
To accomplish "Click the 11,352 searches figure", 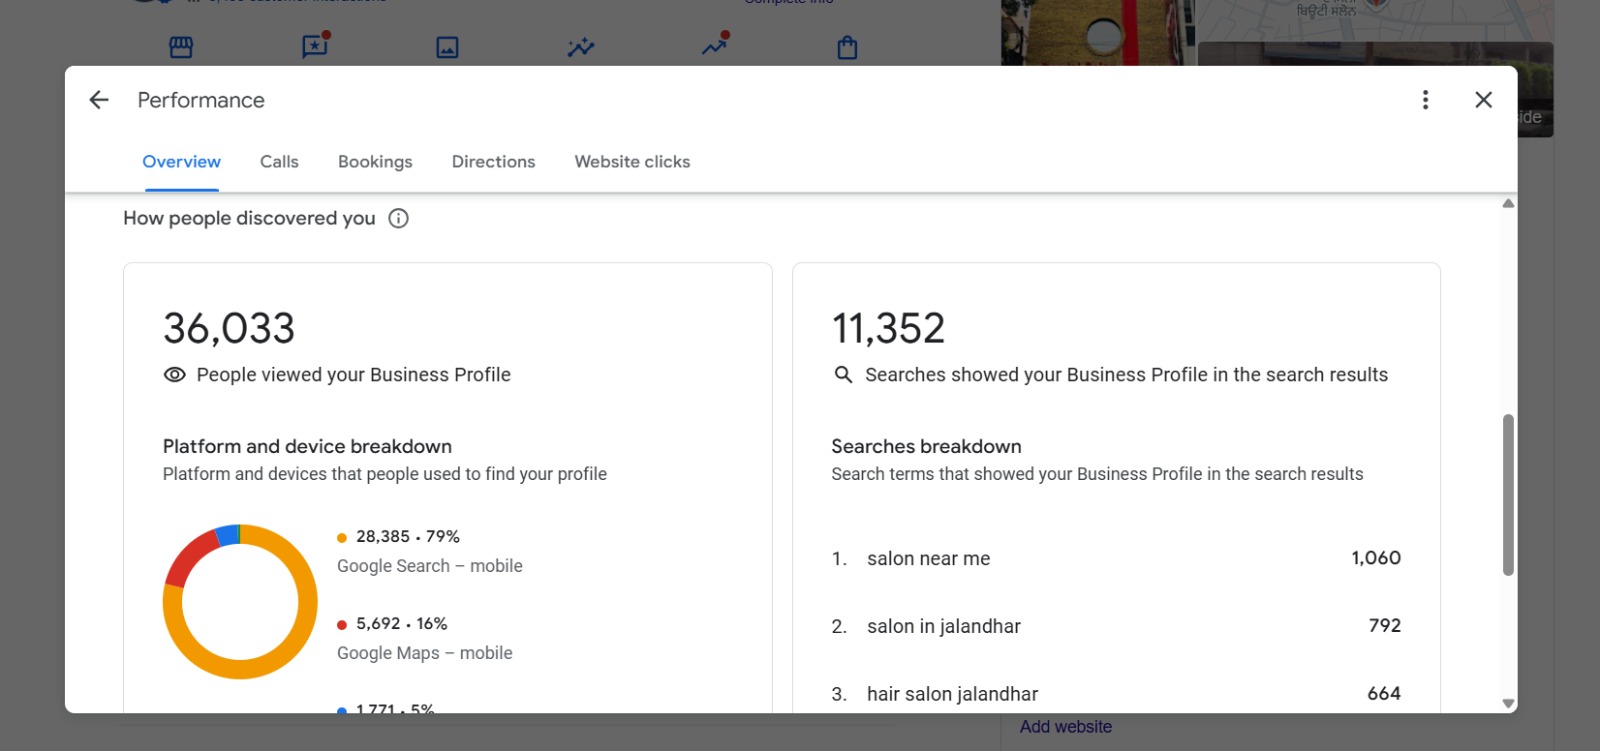I will click(888, 328).
